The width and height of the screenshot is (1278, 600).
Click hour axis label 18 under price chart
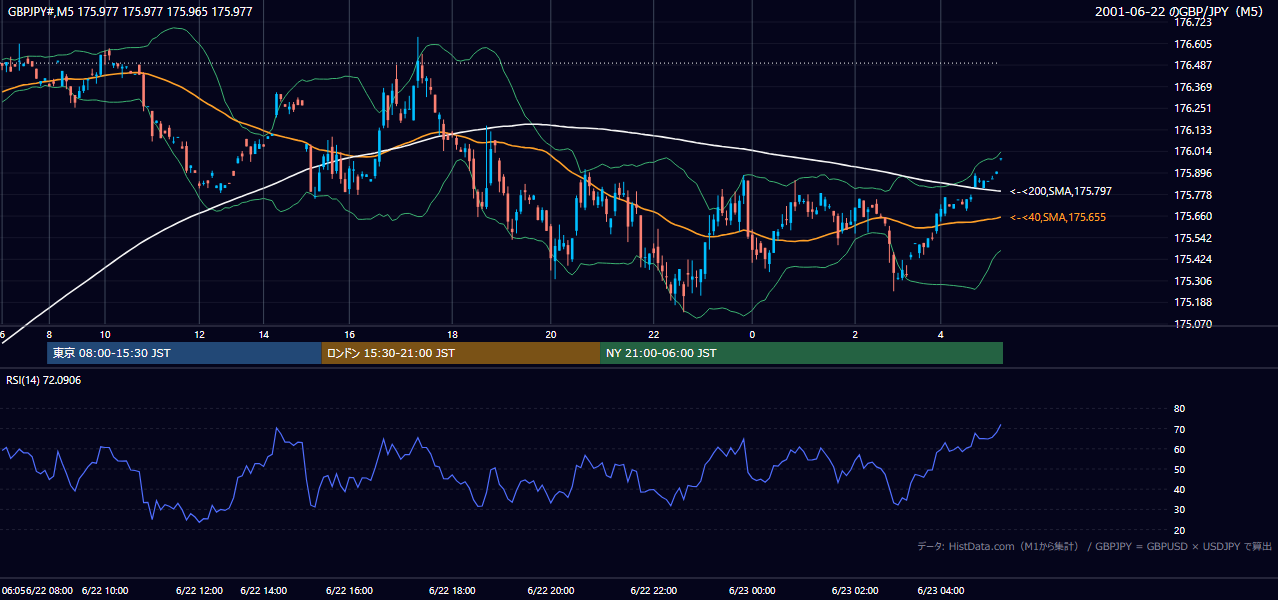point(453,334)
